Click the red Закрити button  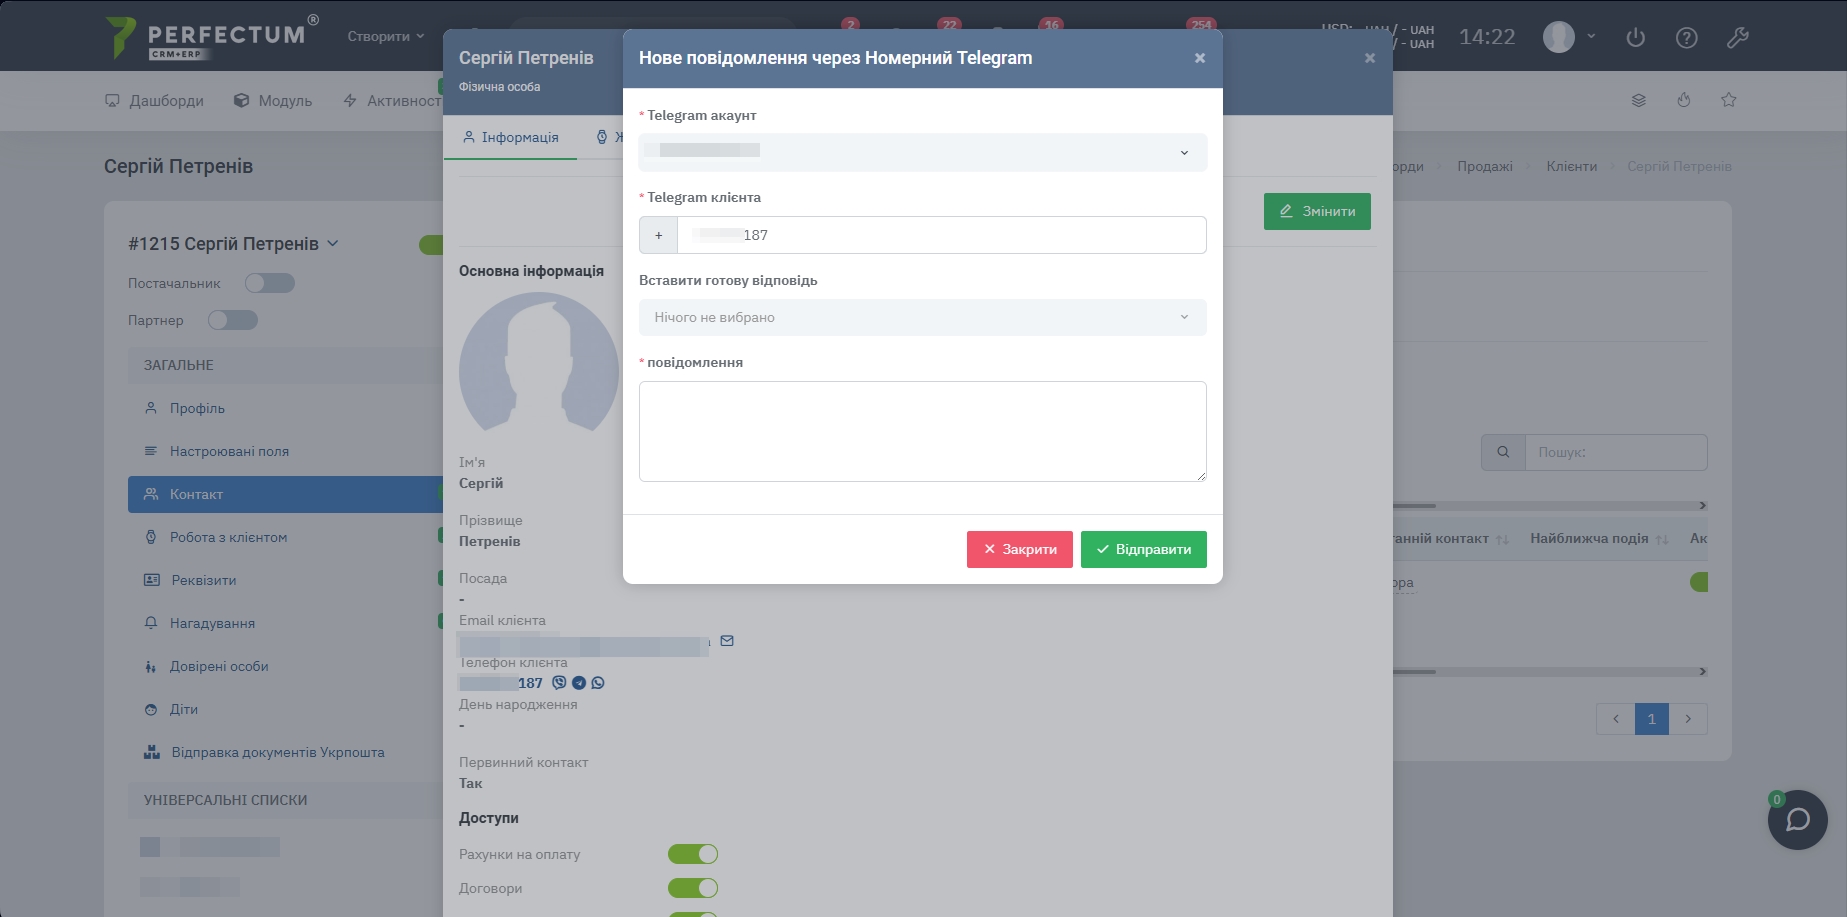(x=1020, y=549)
